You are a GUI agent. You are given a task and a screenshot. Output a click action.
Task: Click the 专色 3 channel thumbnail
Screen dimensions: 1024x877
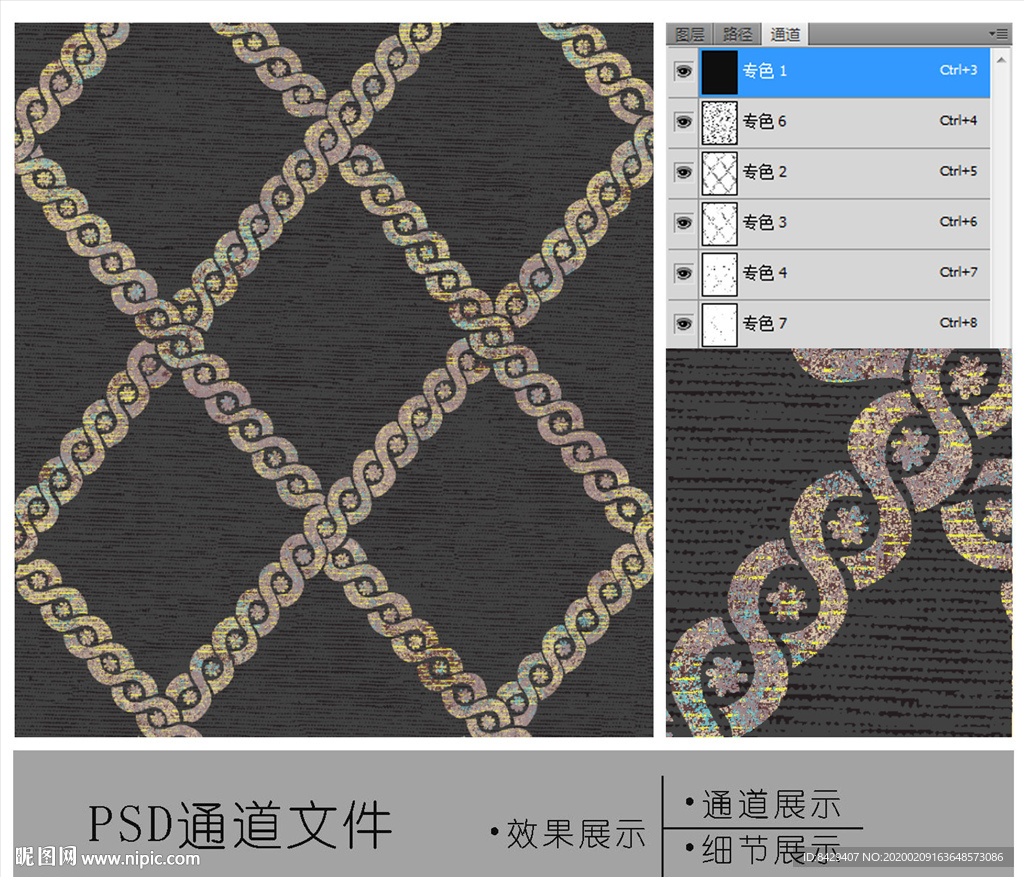pyautogui.click(x=719, y=223)
